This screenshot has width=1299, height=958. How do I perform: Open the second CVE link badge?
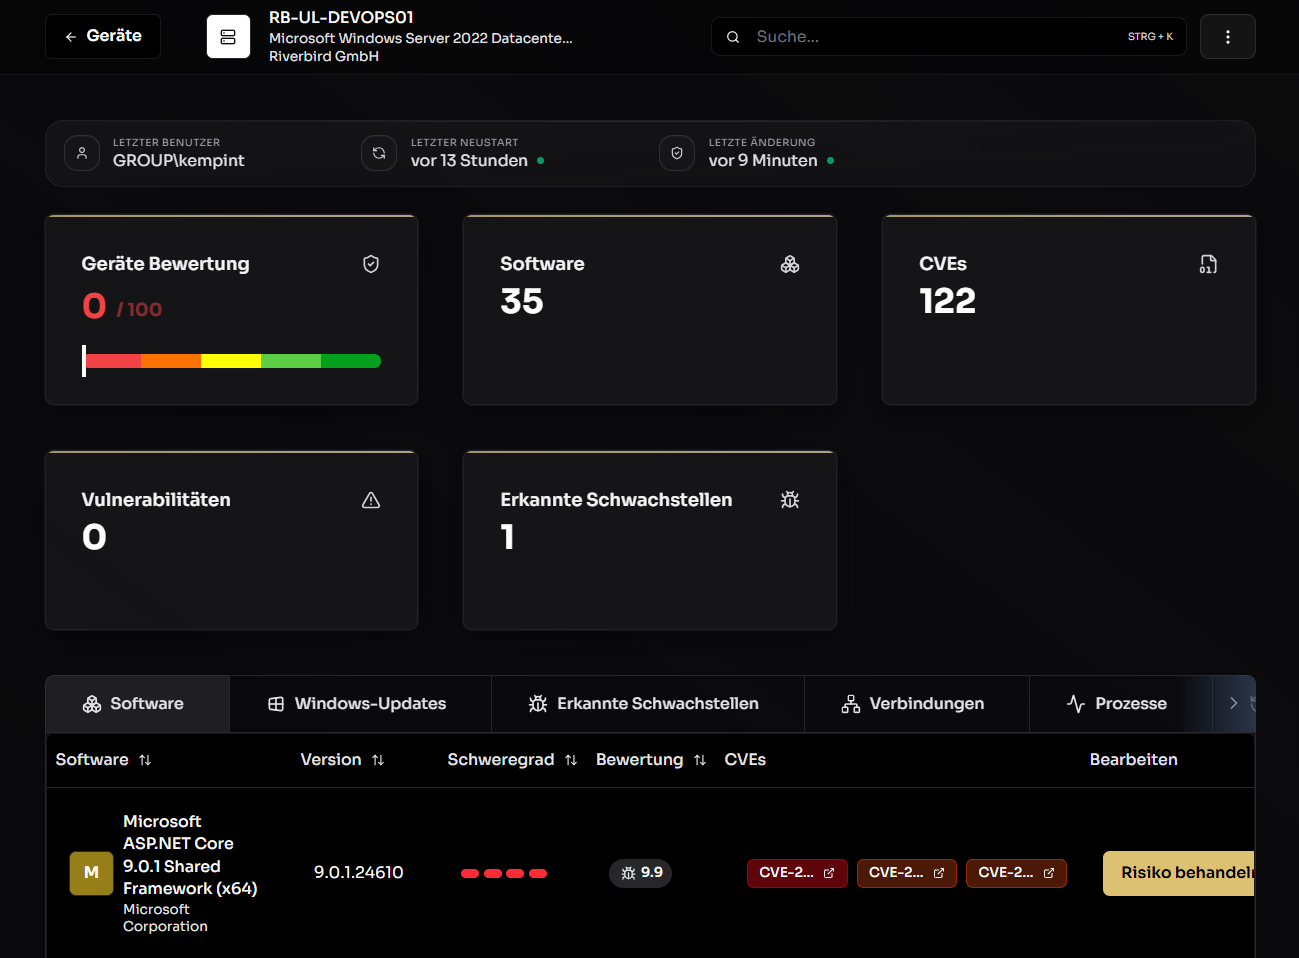pyautogui.click(x=907, y=873)
